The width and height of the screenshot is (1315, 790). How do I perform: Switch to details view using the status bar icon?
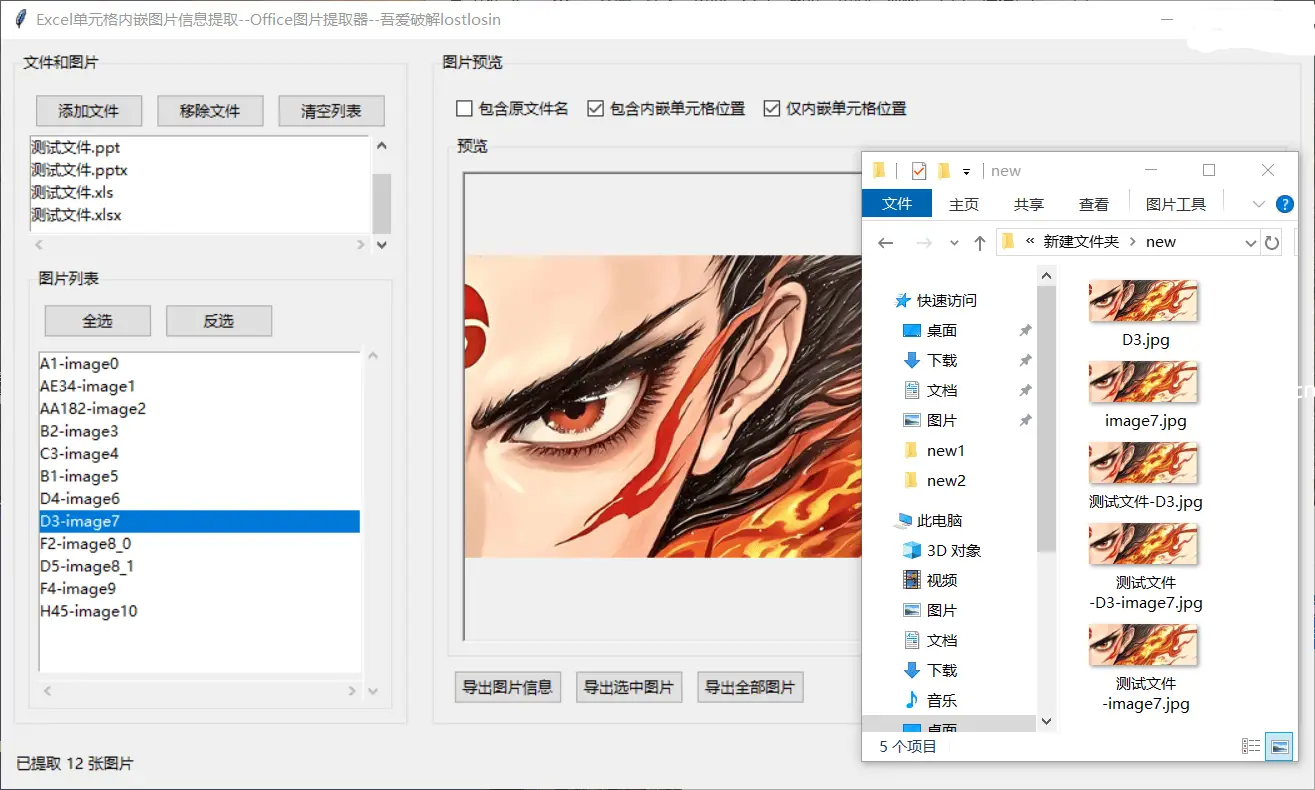click(1250, 746)
